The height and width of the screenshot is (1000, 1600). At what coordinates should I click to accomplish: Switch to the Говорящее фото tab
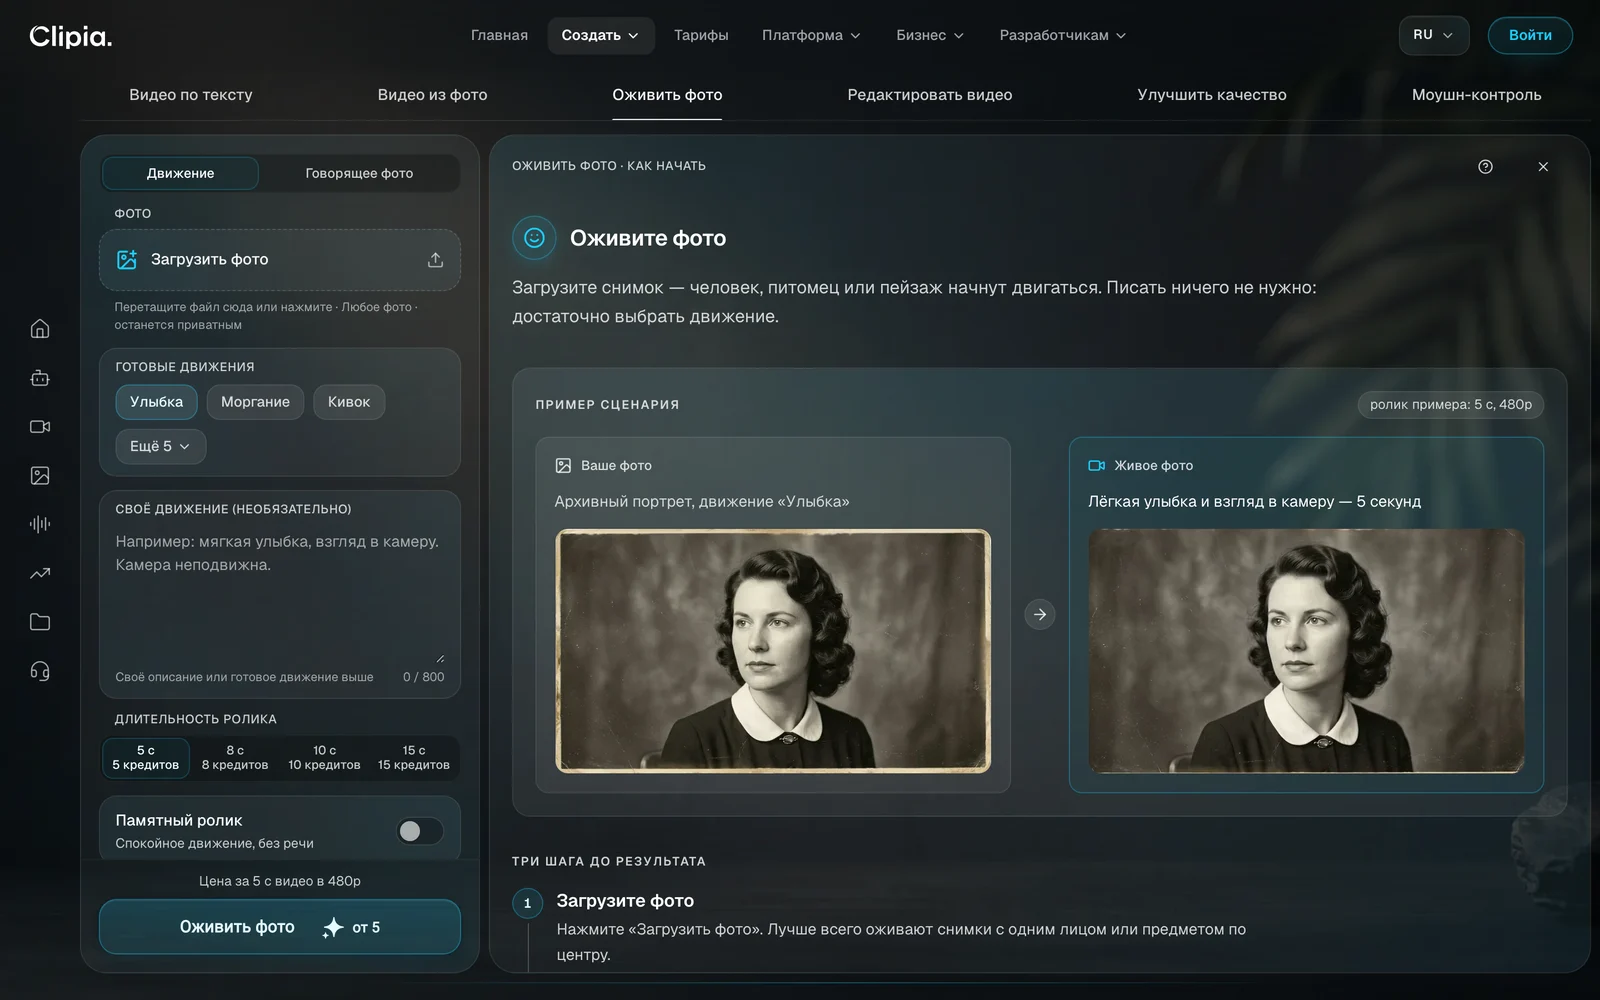(359, 173)
